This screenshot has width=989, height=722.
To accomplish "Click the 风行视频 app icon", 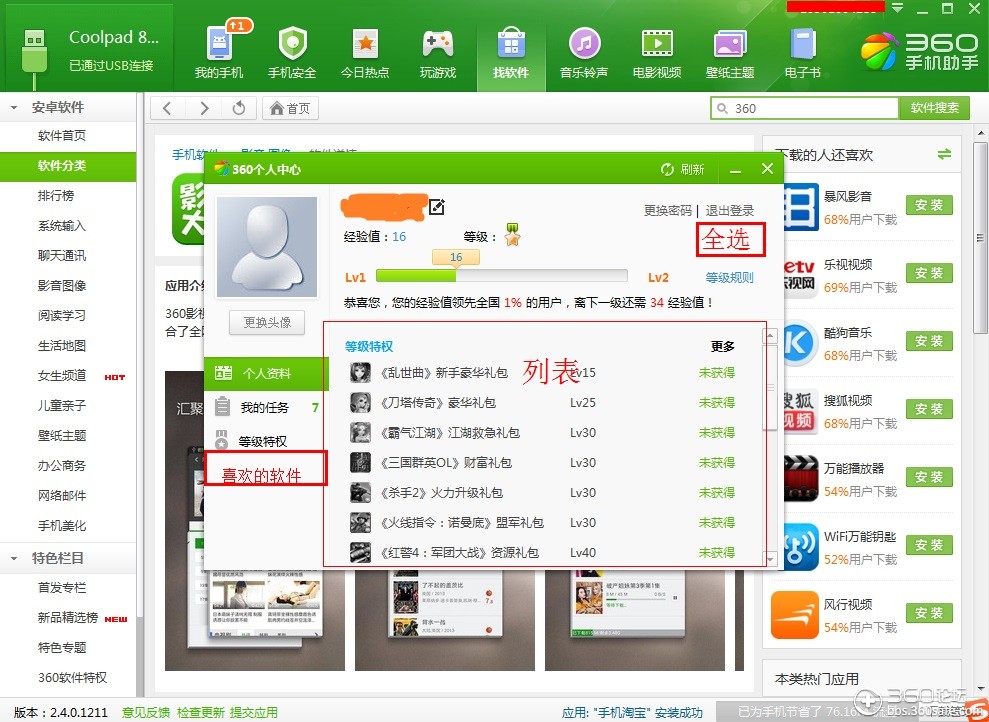I will point(795,615).
